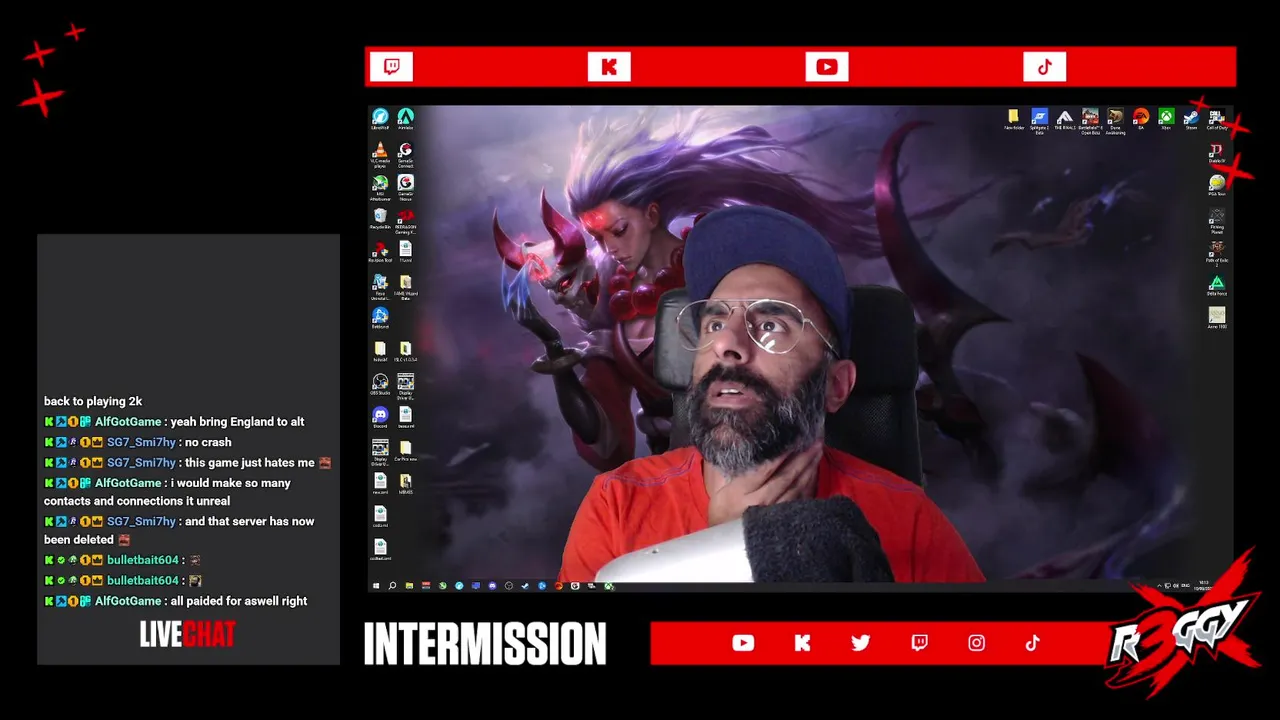Open the Recycle Bin on desktop
Image resolution: width=1280 pixels, height=720 pixels.
point(380,219)
